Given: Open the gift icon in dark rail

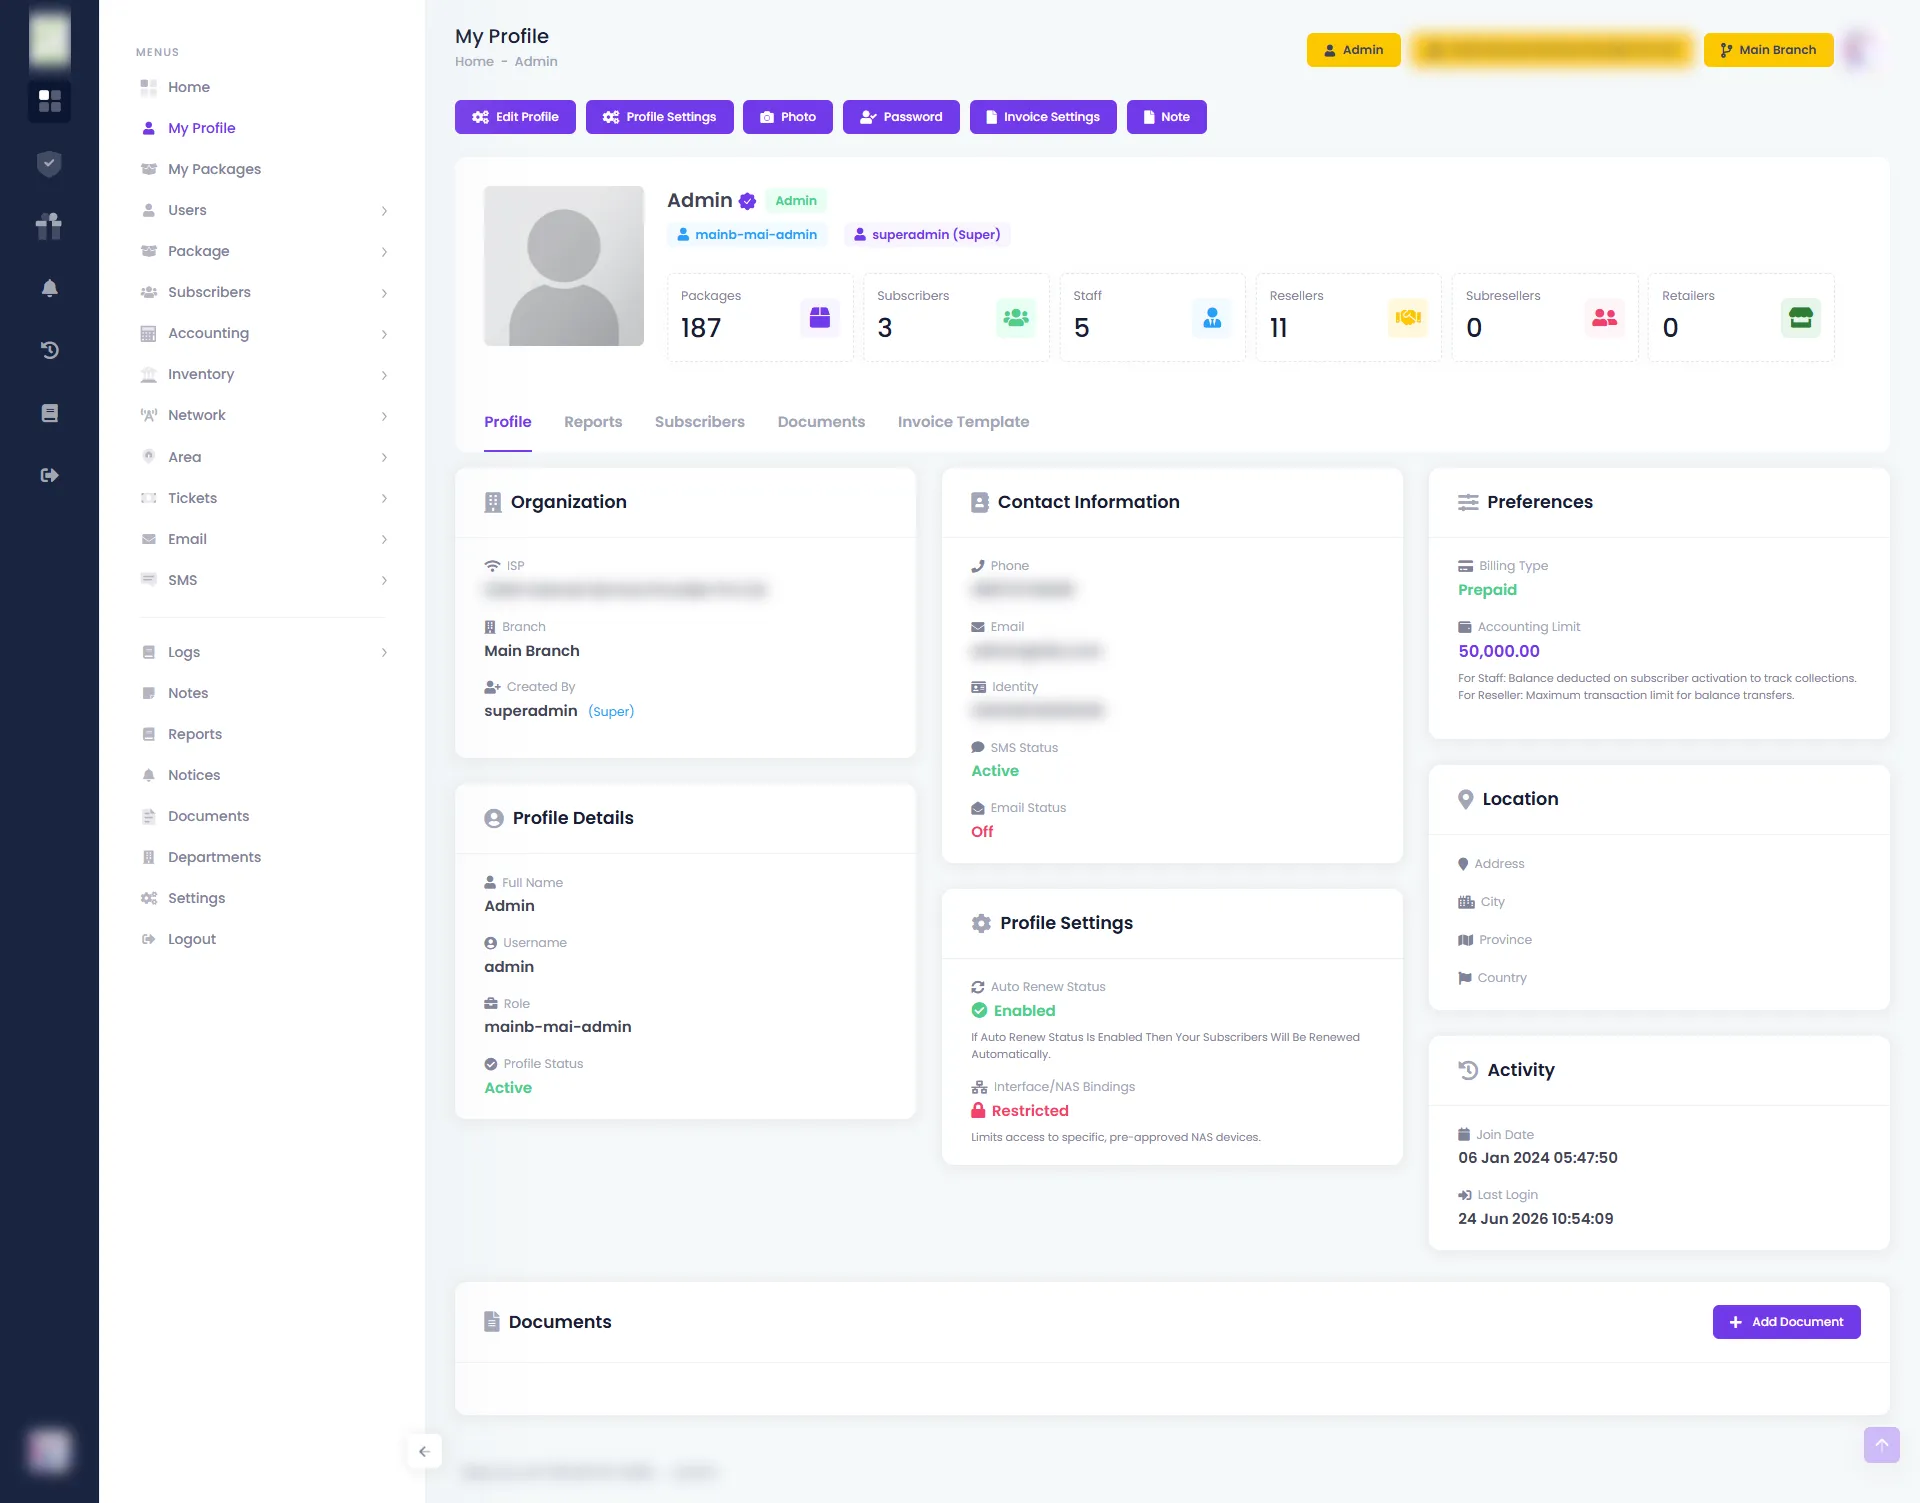Looking at the screenshot, I should (x=49, y=226).
